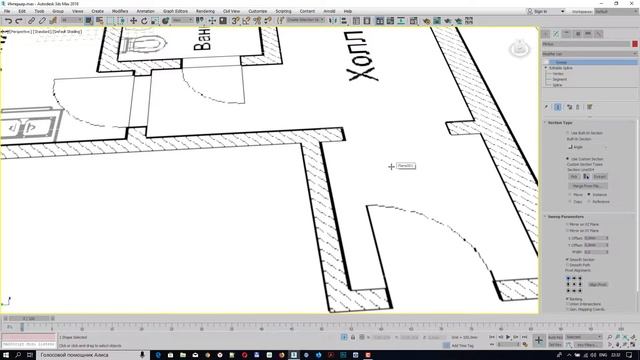Select the Use Custom Section radio
This screenshot has width=640, height=360.
click(567, 159)
